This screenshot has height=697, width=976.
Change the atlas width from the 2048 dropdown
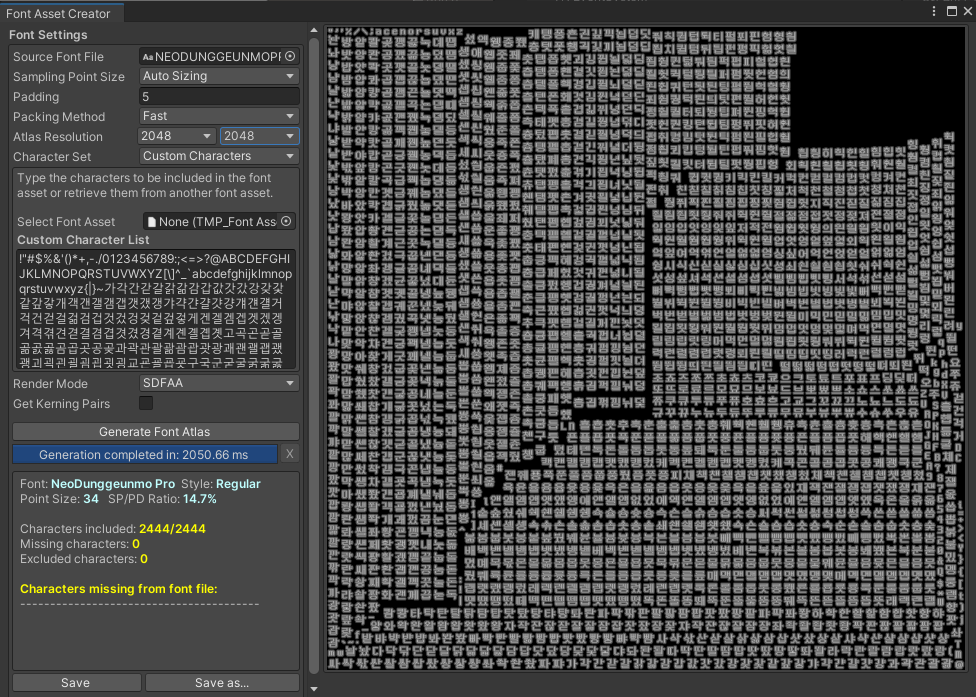176,136
